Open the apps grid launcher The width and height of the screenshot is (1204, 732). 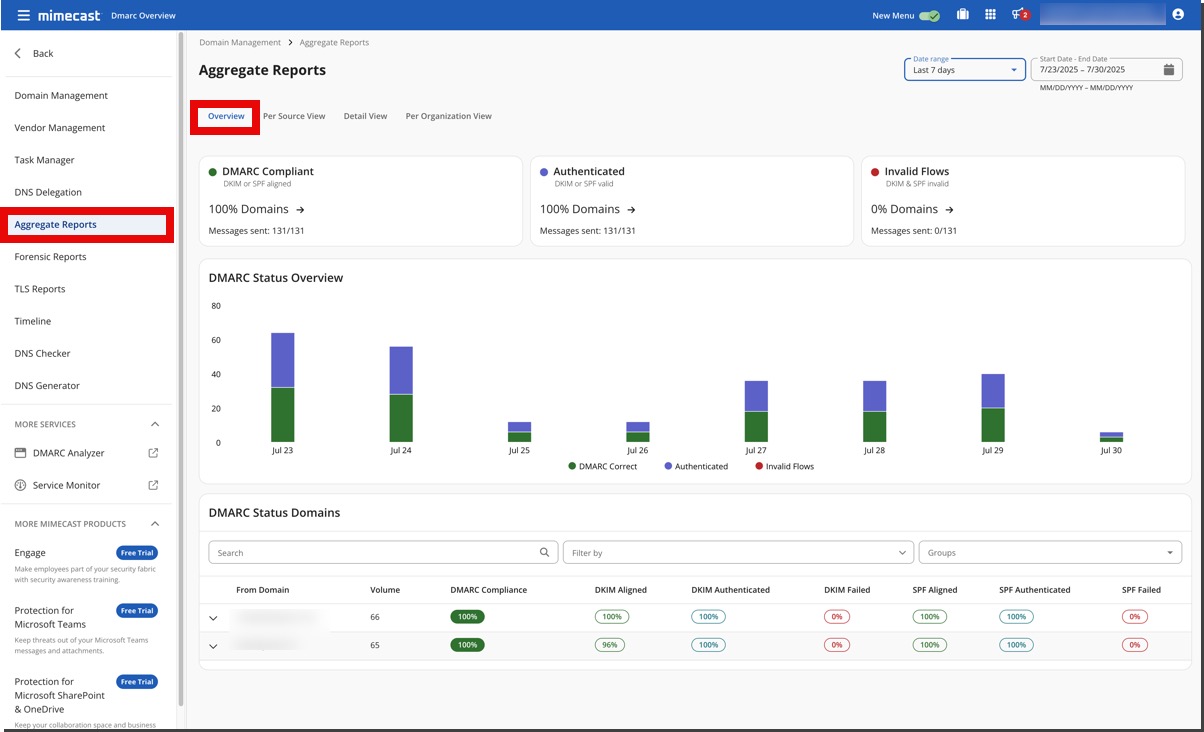tap(990, 15)
